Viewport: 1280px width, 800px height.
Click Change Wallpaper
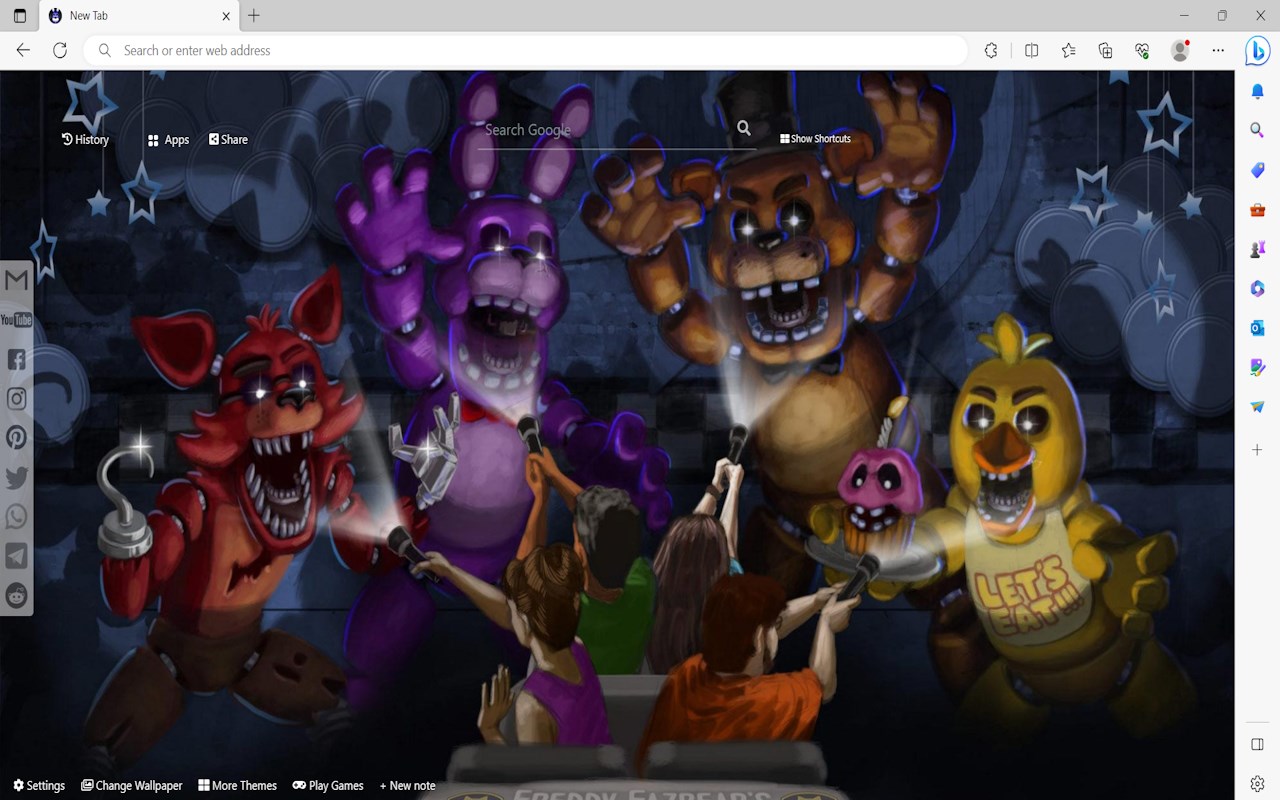132,786
